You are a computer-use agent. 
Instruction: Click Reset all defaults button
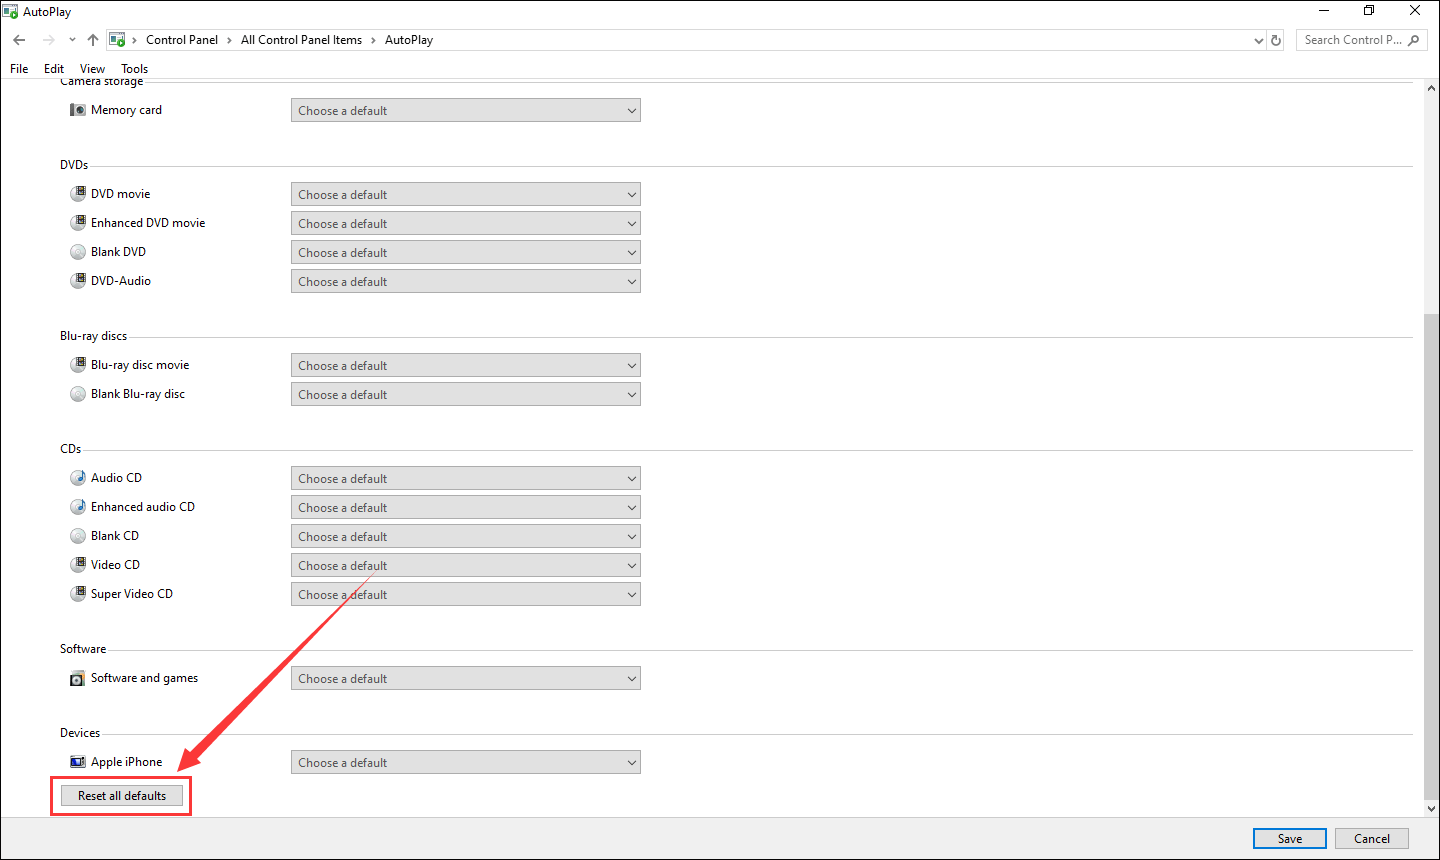coord(122,796)
